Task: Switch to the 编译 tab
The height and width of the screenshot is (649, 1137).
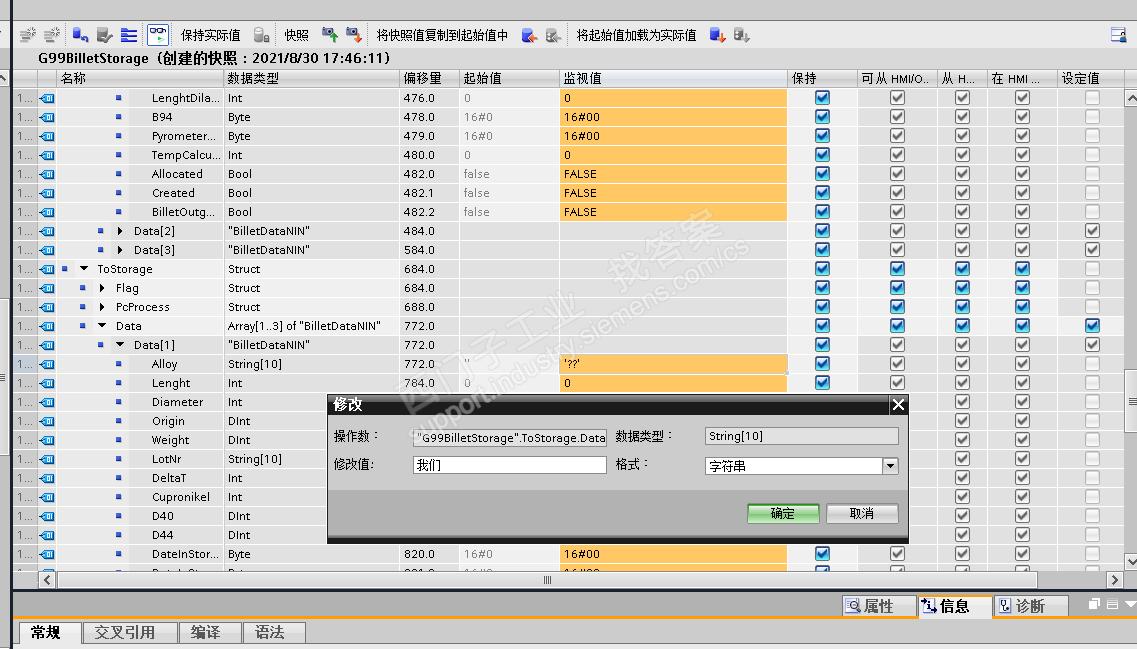Action: coord(210,632)
